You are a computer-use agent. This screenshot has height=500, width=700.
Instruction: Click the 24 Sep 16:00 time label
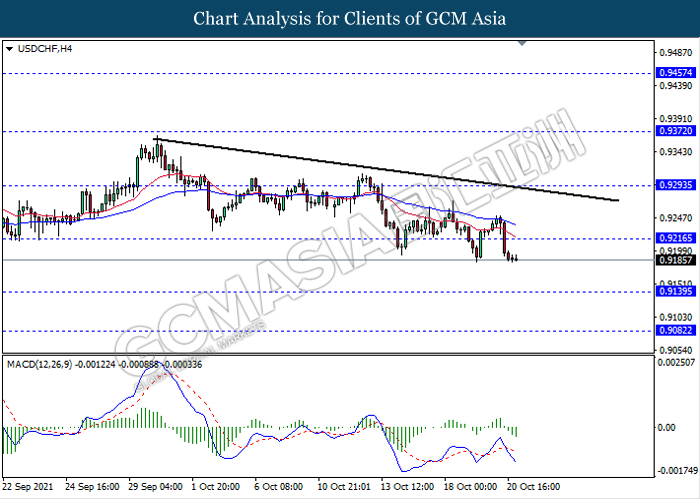92,487
